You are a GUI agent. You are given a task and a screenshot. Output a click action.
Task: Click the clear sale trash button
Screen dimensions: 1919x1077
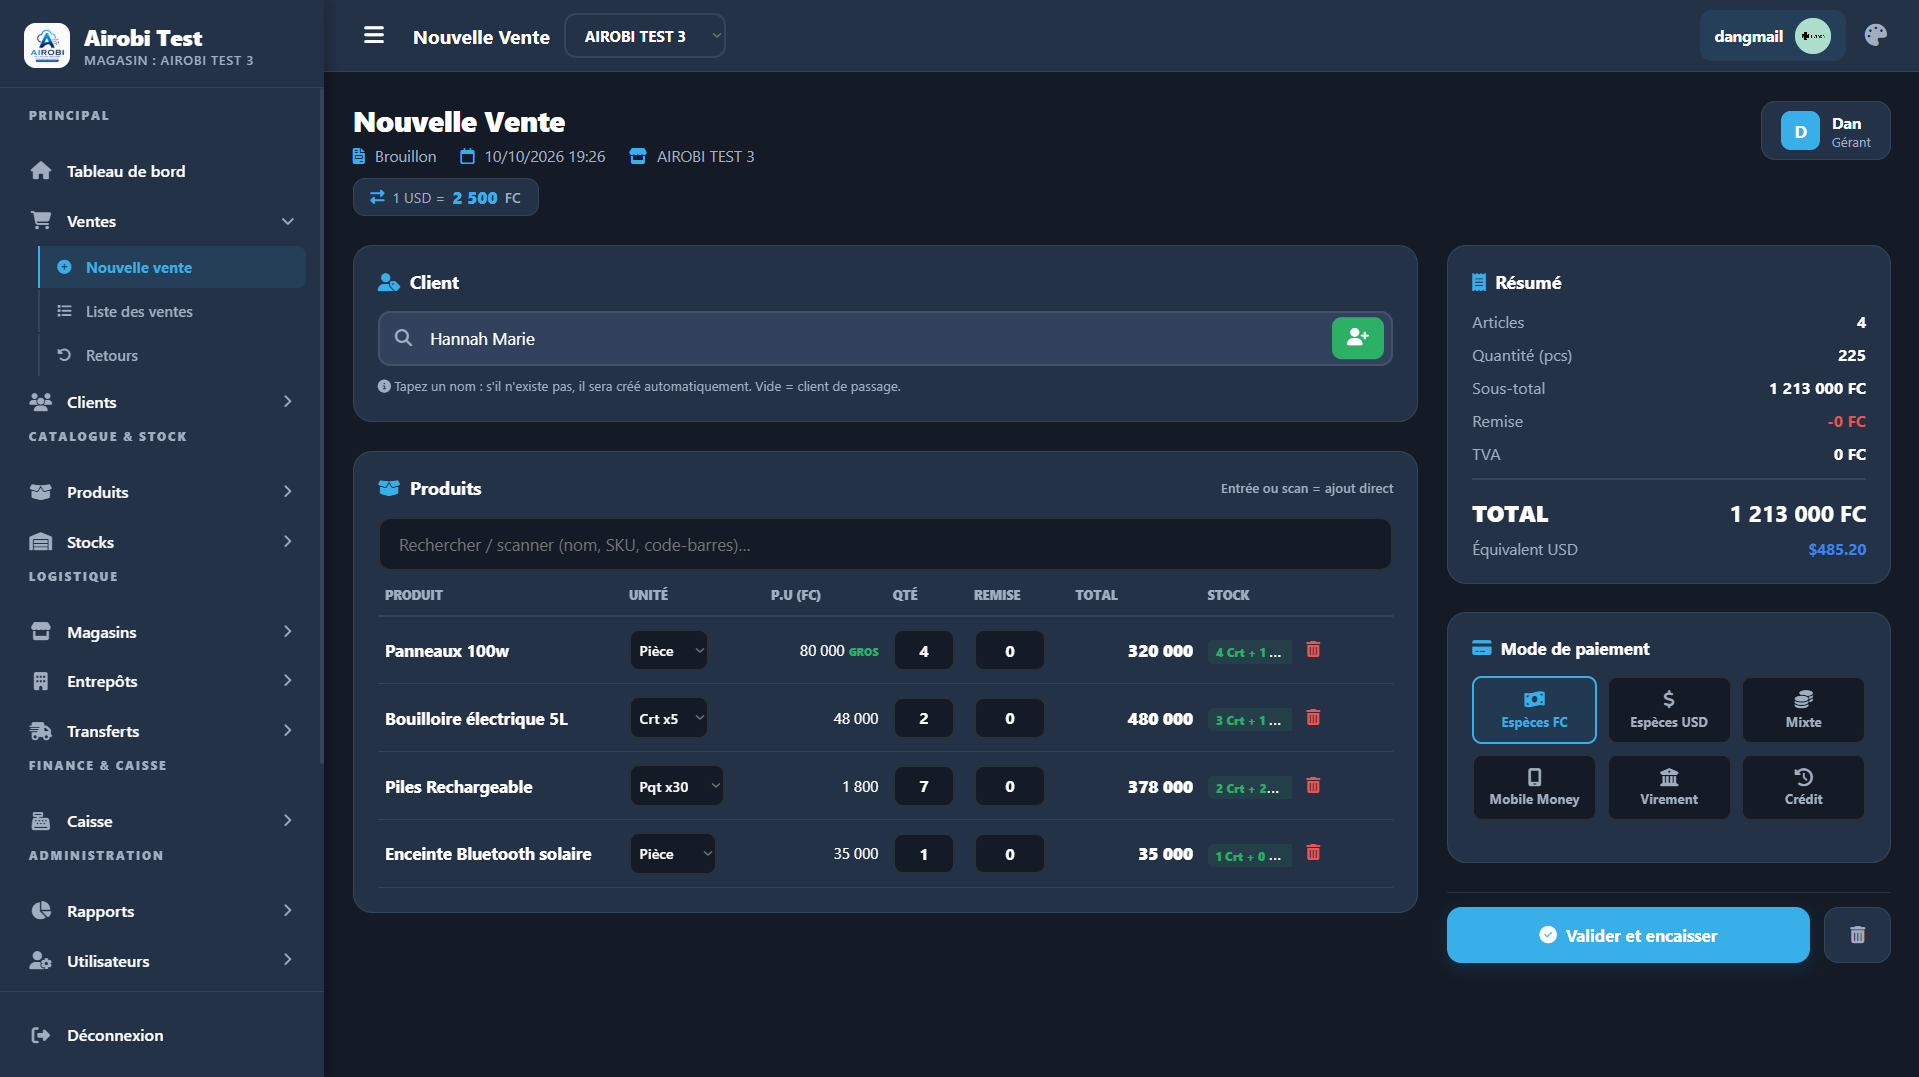coord(1857,935)
